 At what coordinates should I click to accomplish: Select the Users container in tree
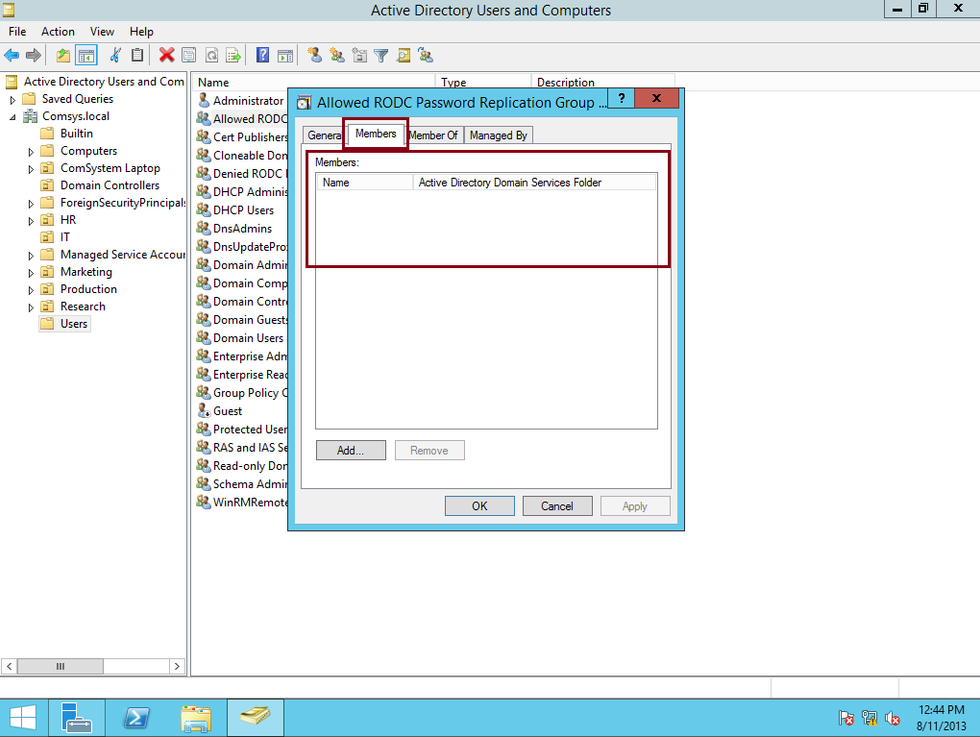coord(73,324)
